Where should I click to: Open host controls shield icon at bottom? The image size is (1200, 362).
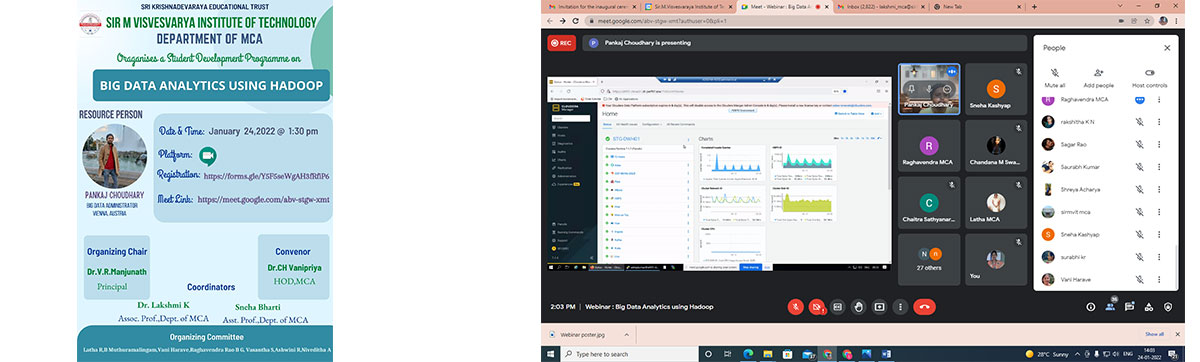click(x=1168, y=307)
